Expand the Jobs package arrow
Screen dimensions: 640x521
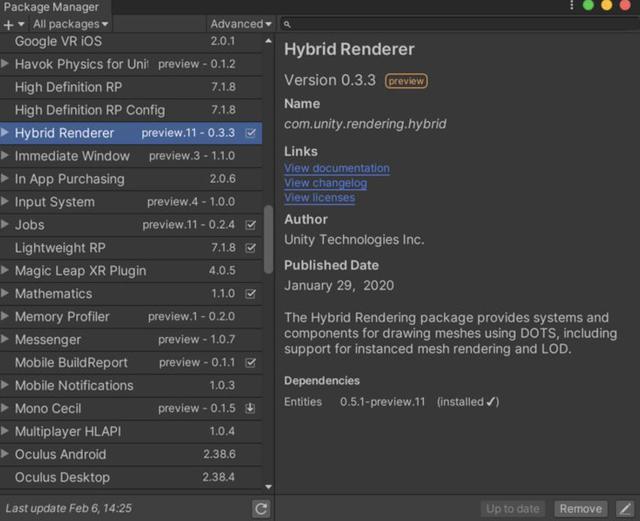point(5,224)
